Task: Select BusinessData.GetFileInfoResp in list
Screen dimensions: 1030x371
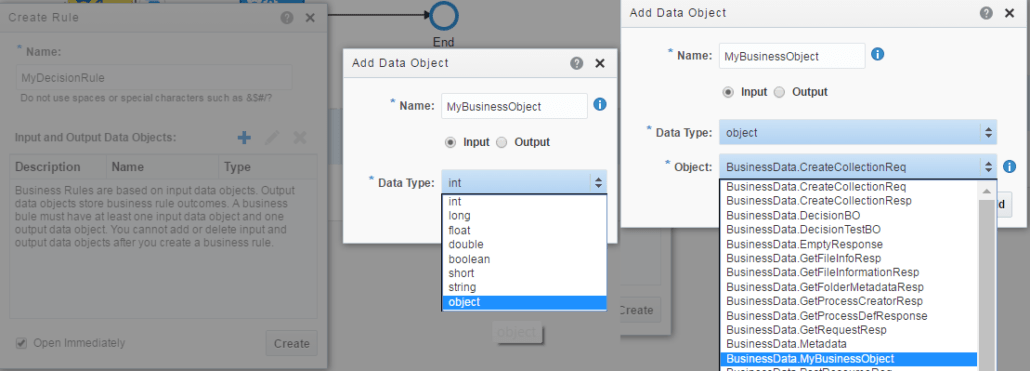Action: click(x=849, y=258)
